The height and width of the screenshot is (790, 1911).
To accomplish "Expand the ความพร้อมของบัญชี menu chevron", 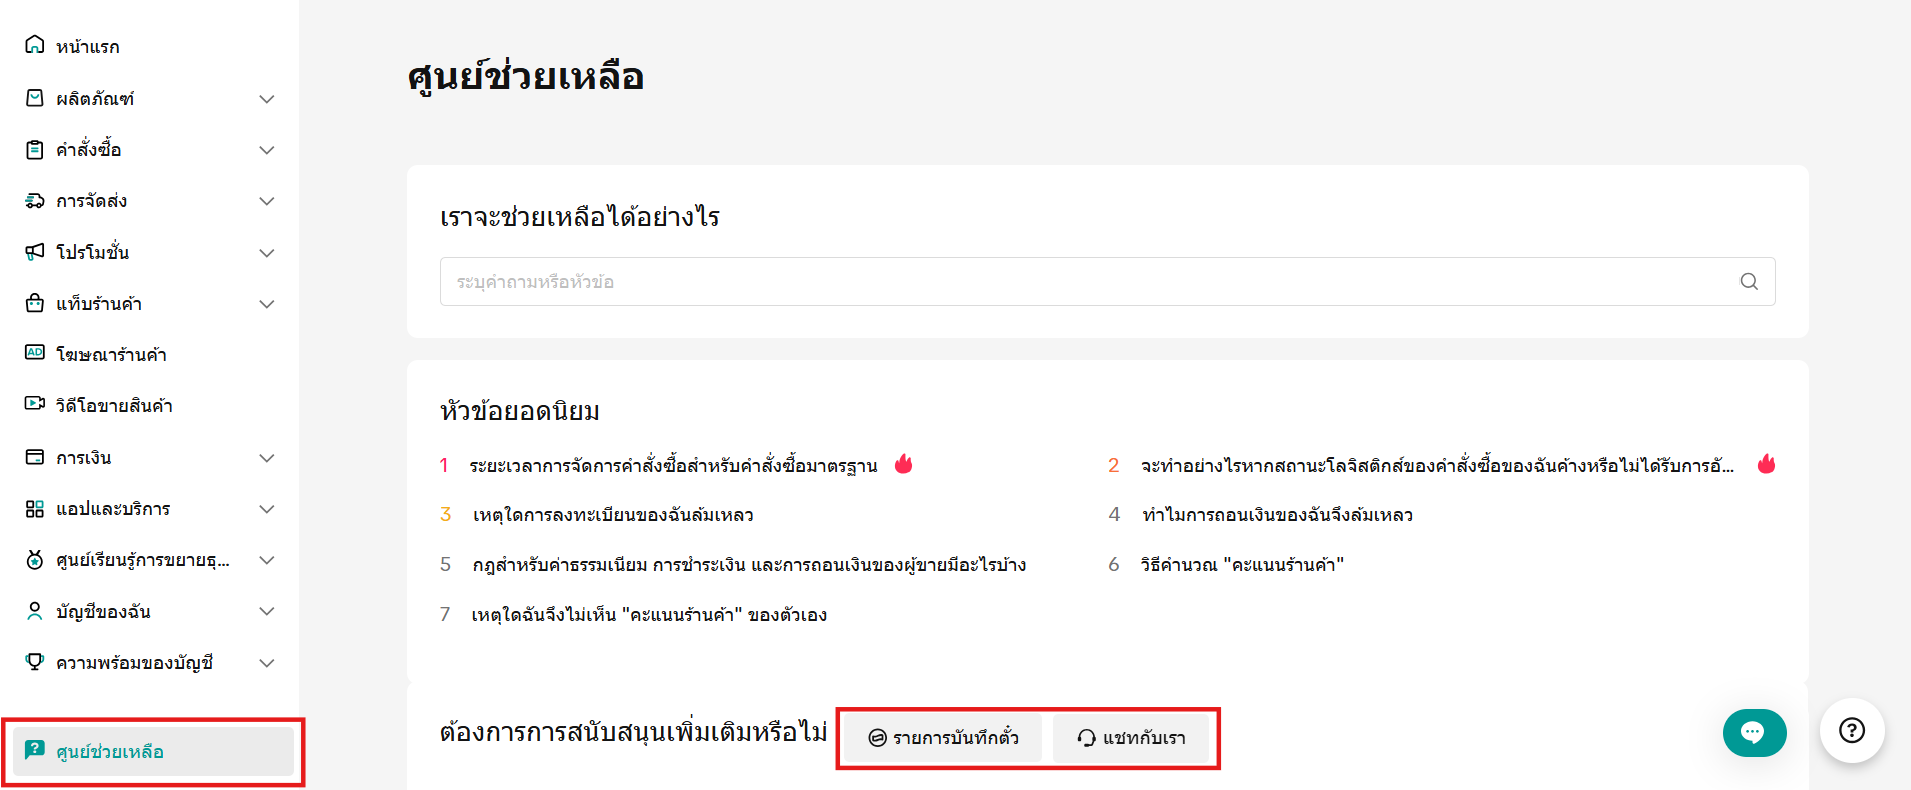I will [267, 663].
